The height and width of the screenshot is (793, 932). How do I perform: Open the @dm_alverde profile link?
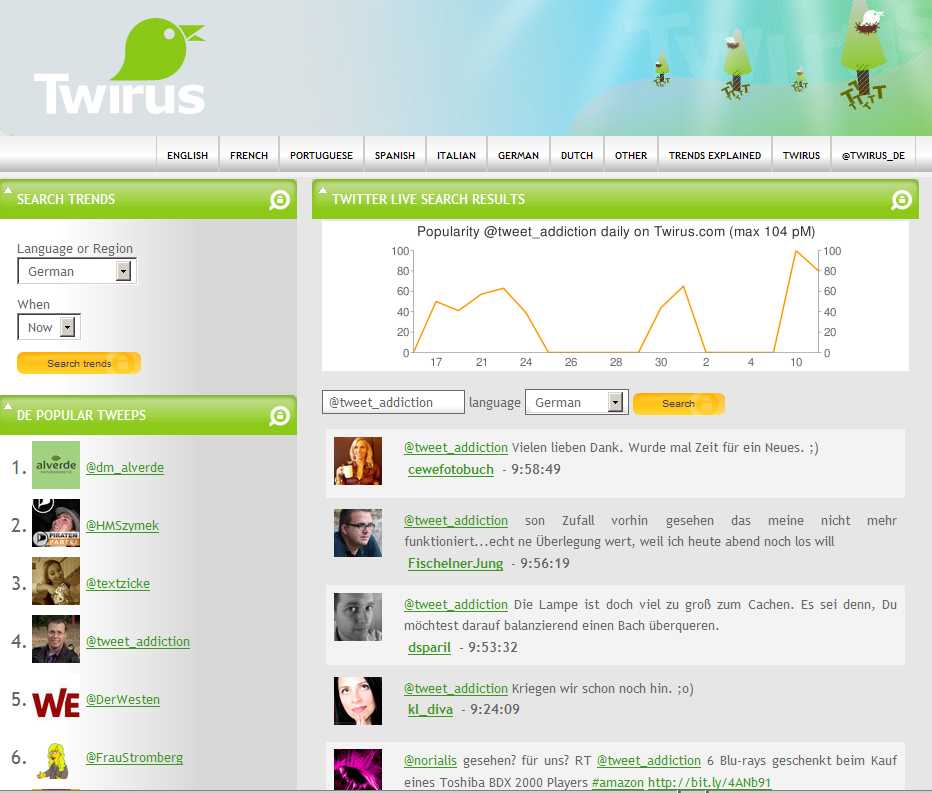point(125,467)
